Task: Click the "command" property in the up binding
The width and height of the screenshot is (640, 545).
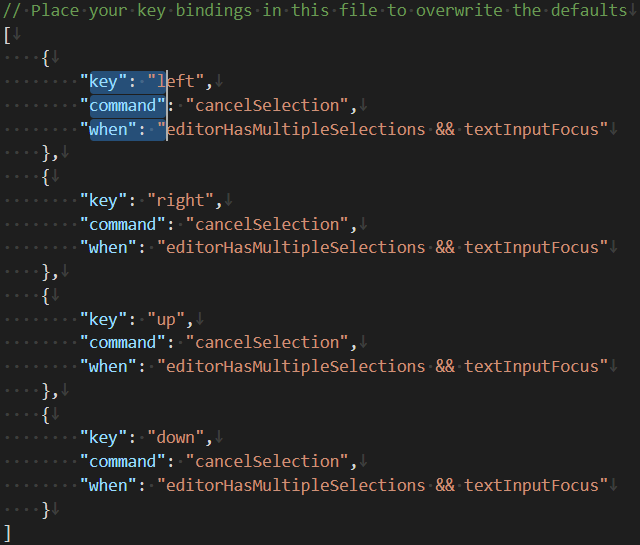Action: tap(123, 343)
